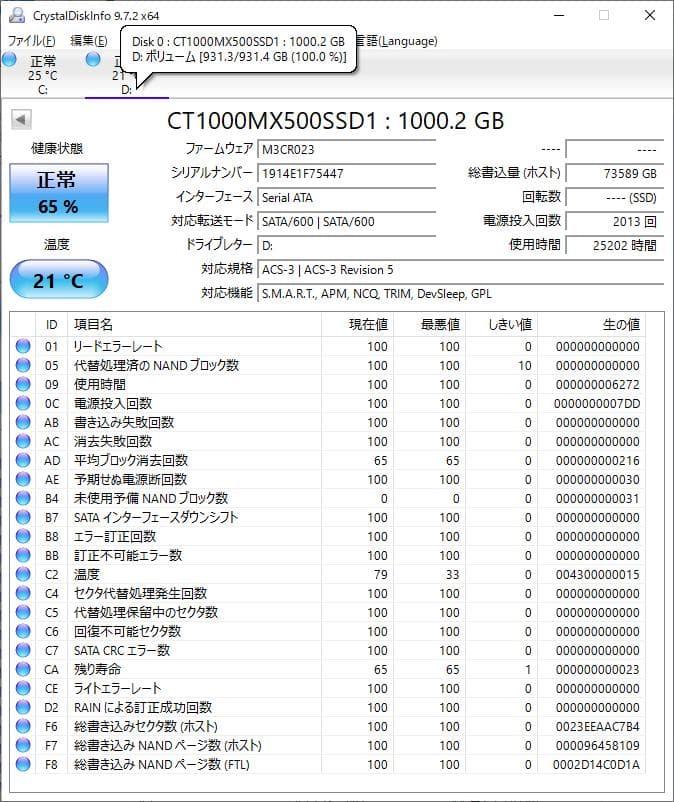Click status icon of AD 平均ブロック消去回数 row

point(23,460)
